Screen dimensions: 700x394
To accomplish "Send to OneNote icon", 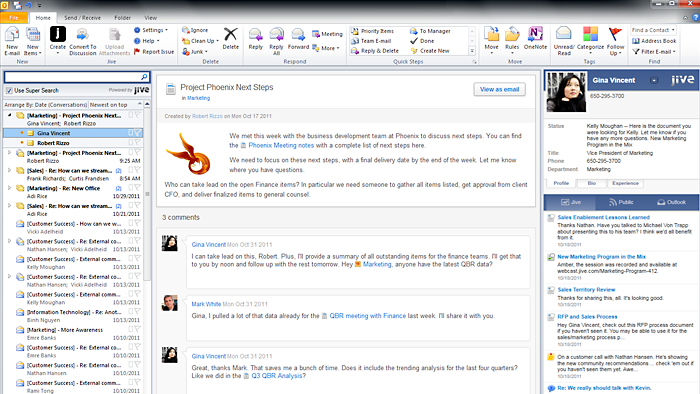I will pos(535,34).
